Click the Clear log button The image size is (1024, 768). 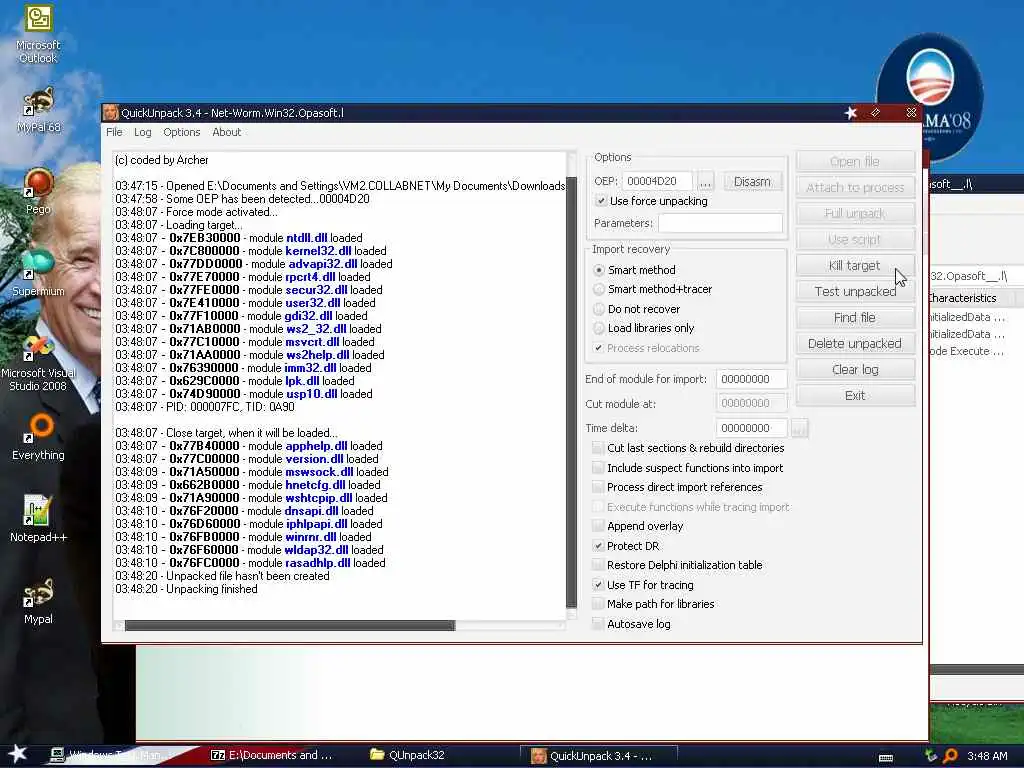[x=855, y=370]
